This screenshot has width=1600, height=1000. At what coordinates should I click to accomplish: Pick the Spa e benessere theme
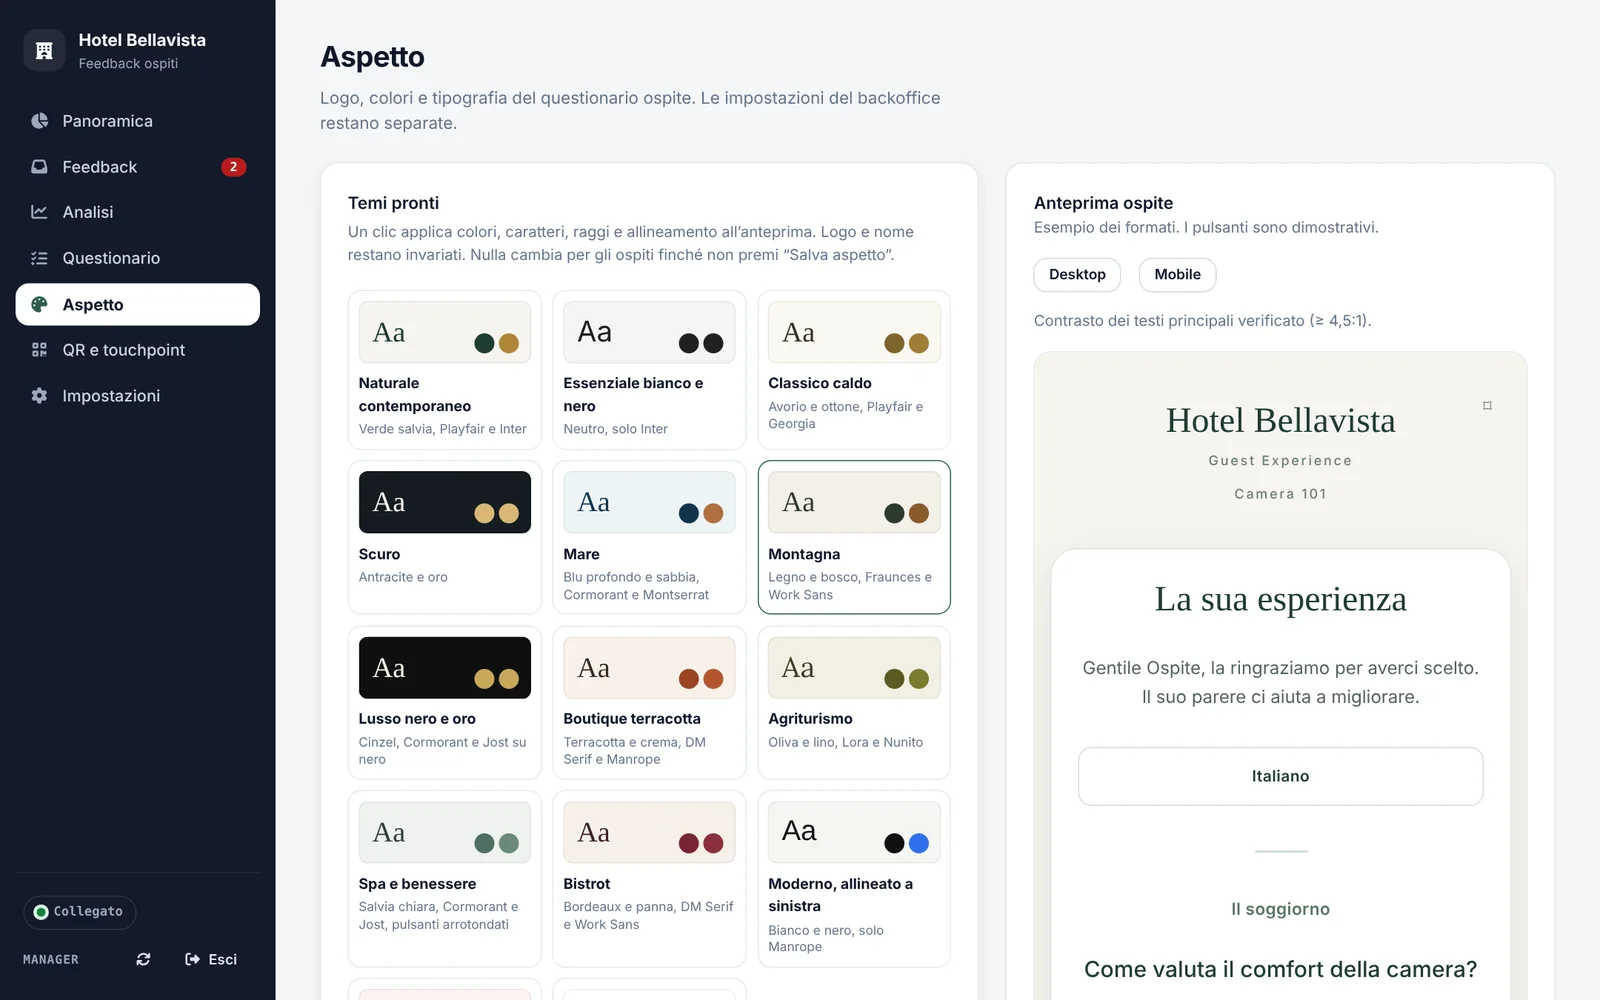click(445, 879)
